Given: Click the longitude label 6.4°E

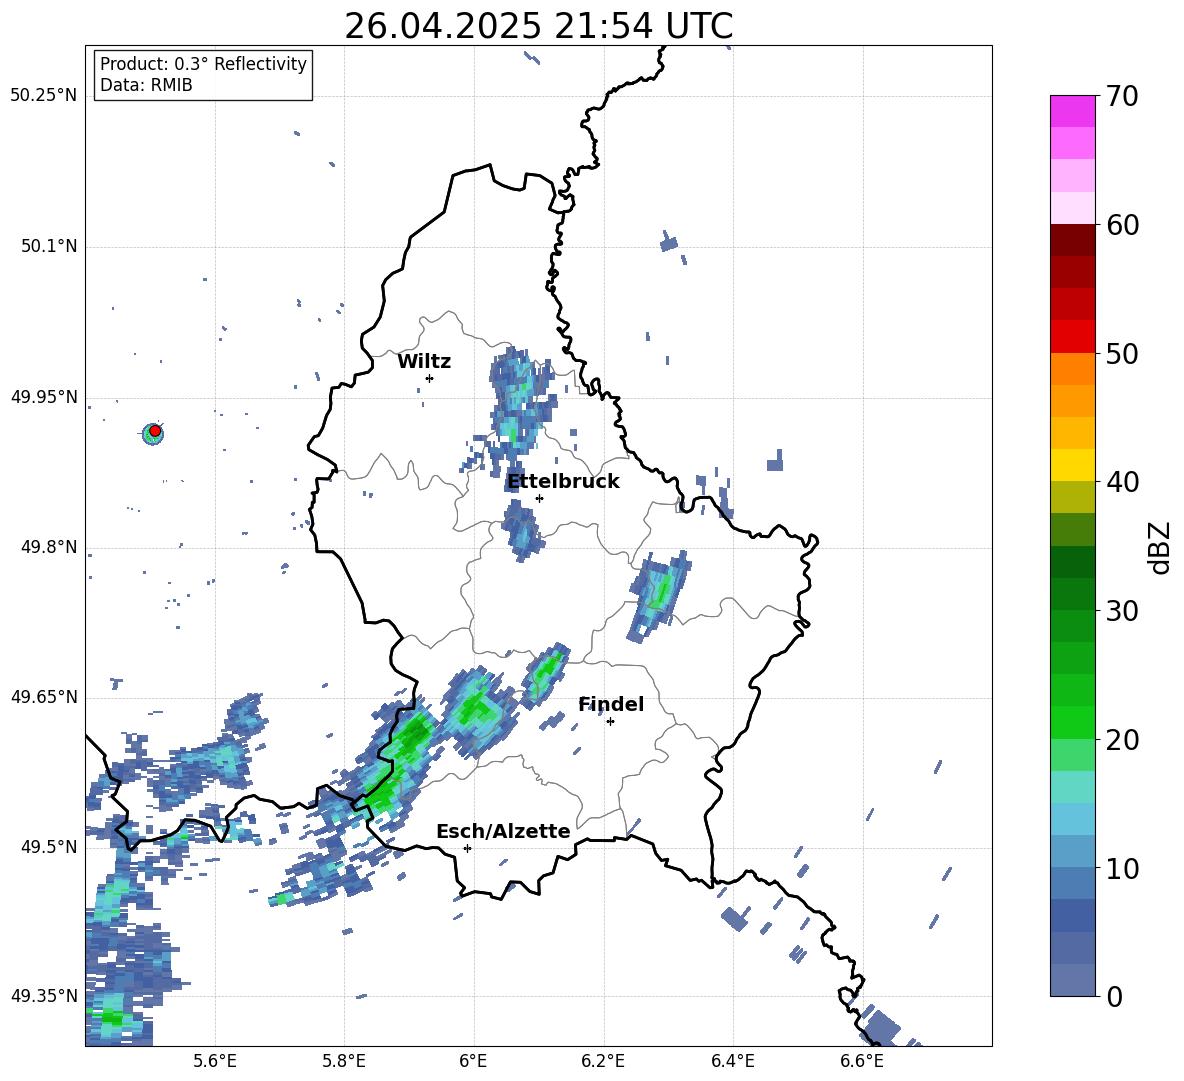Looking at the screenshot, I should [x=732, y=1061].
